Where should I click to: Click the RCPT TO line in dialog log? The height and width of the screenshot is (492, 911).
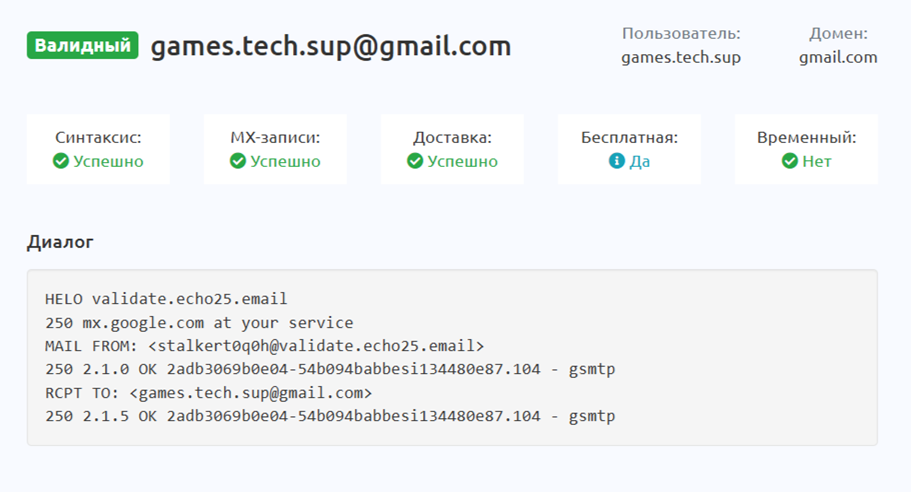tap(209, 393)
